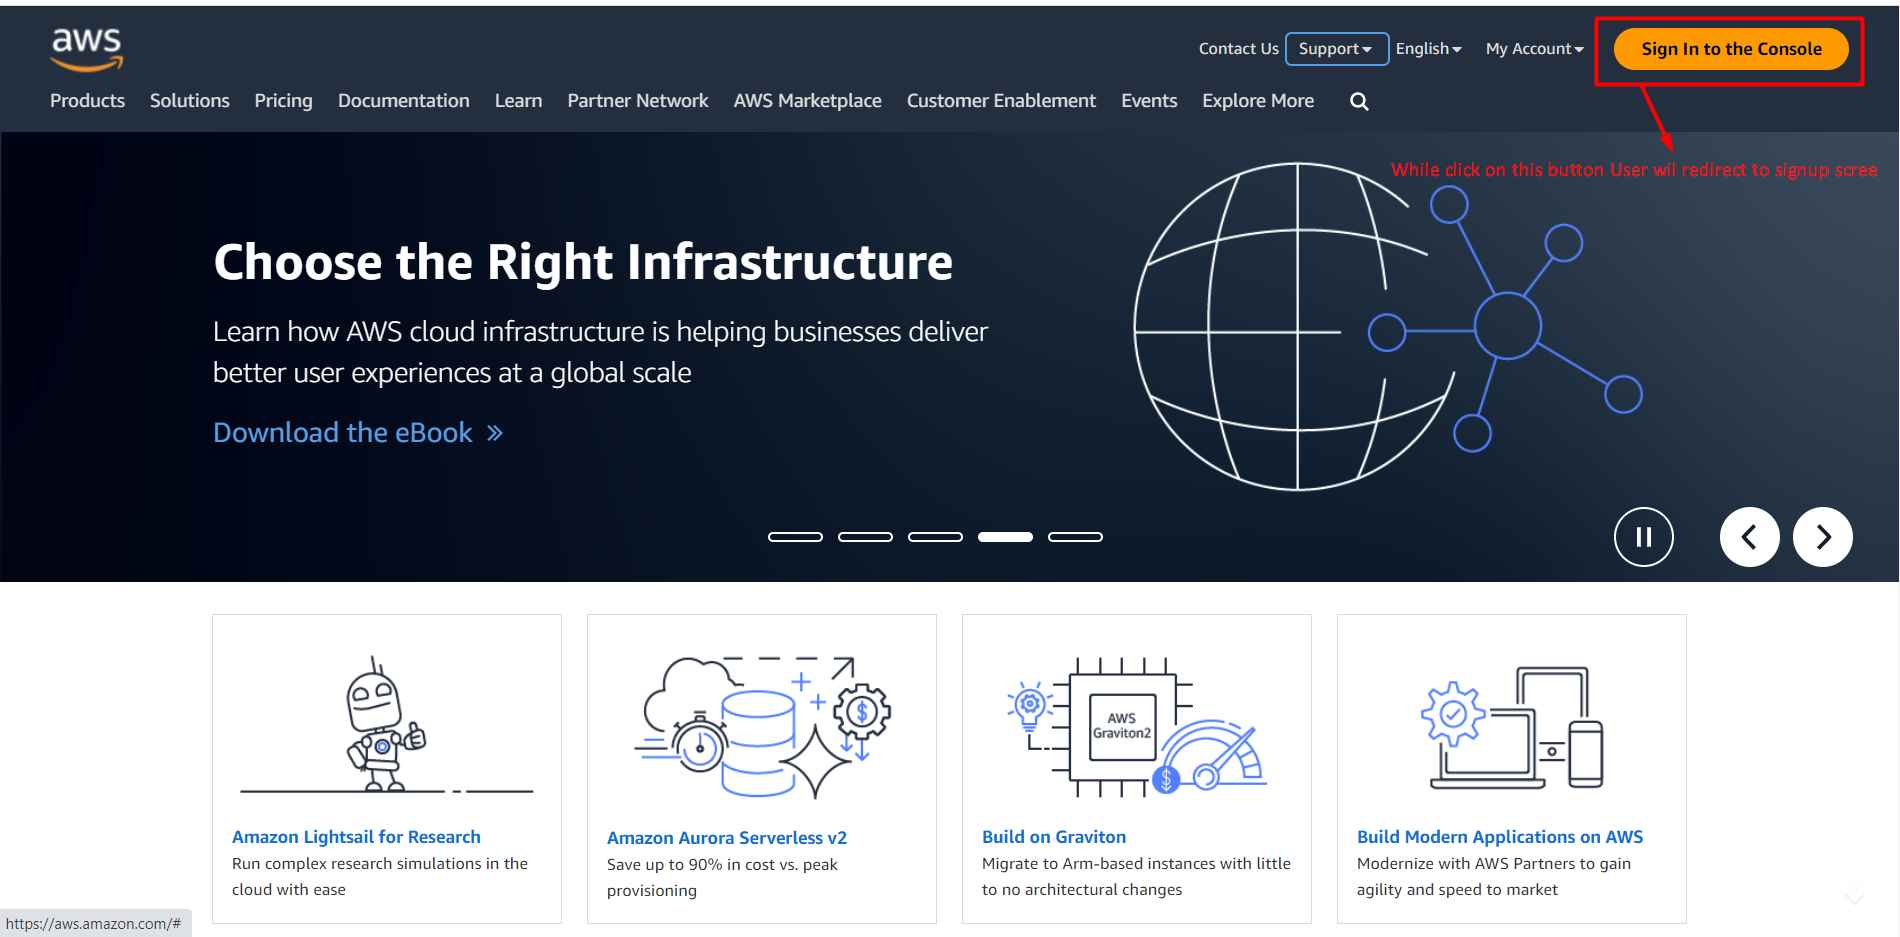Viewport: 1900px width, 937px height.
Task: Open the Explore More menu
Action: 1258,101
